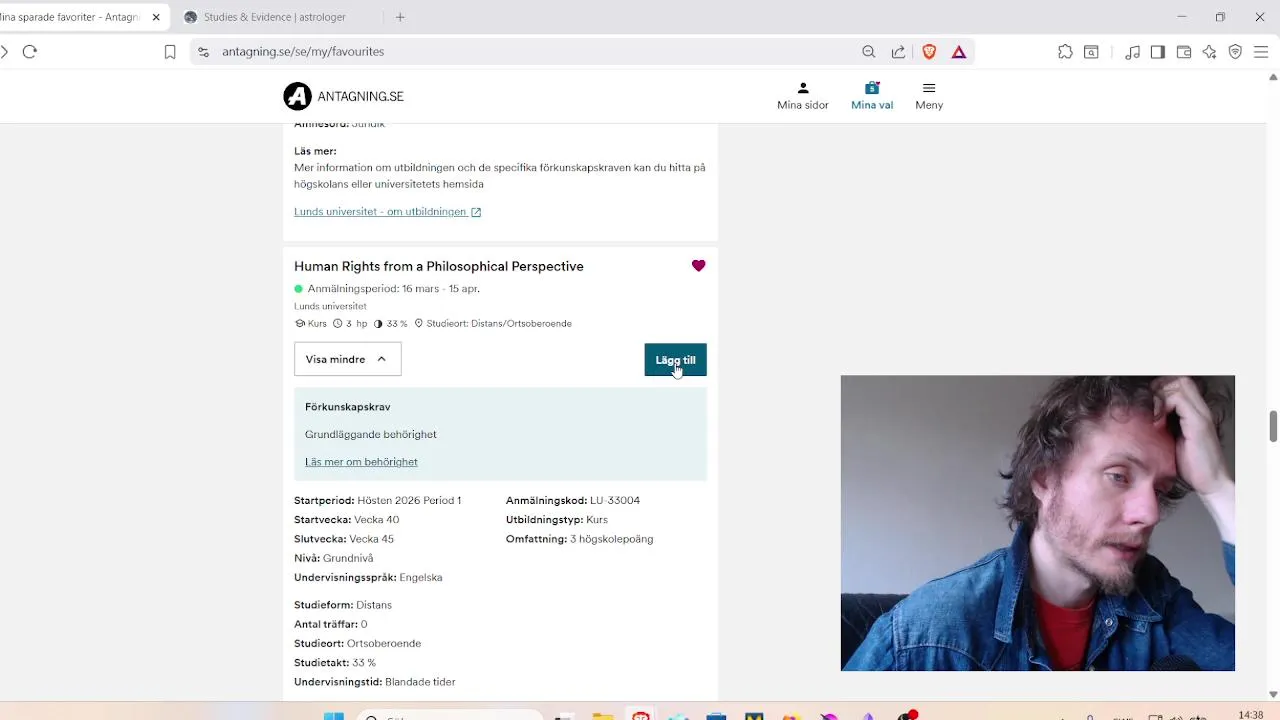Click the tab search icon in the toolbar
Screen dimensions: 1280x720
[x=1091, y=52]
